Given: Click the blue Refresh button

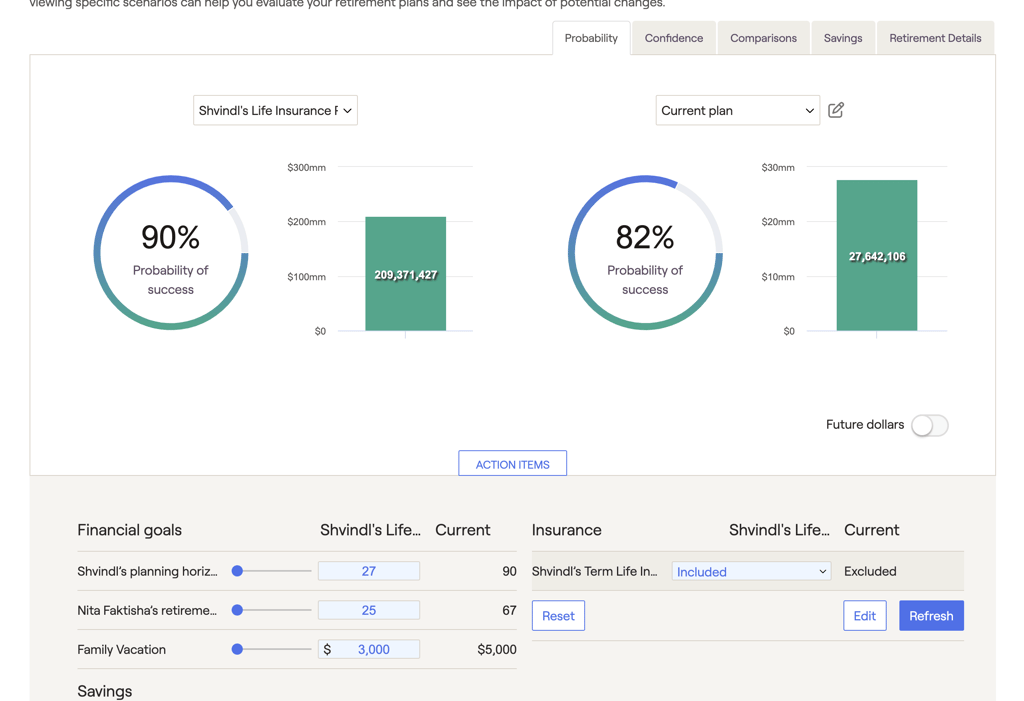Looking at the screenshot, I should pyautogui.click(x=931, y=616).
